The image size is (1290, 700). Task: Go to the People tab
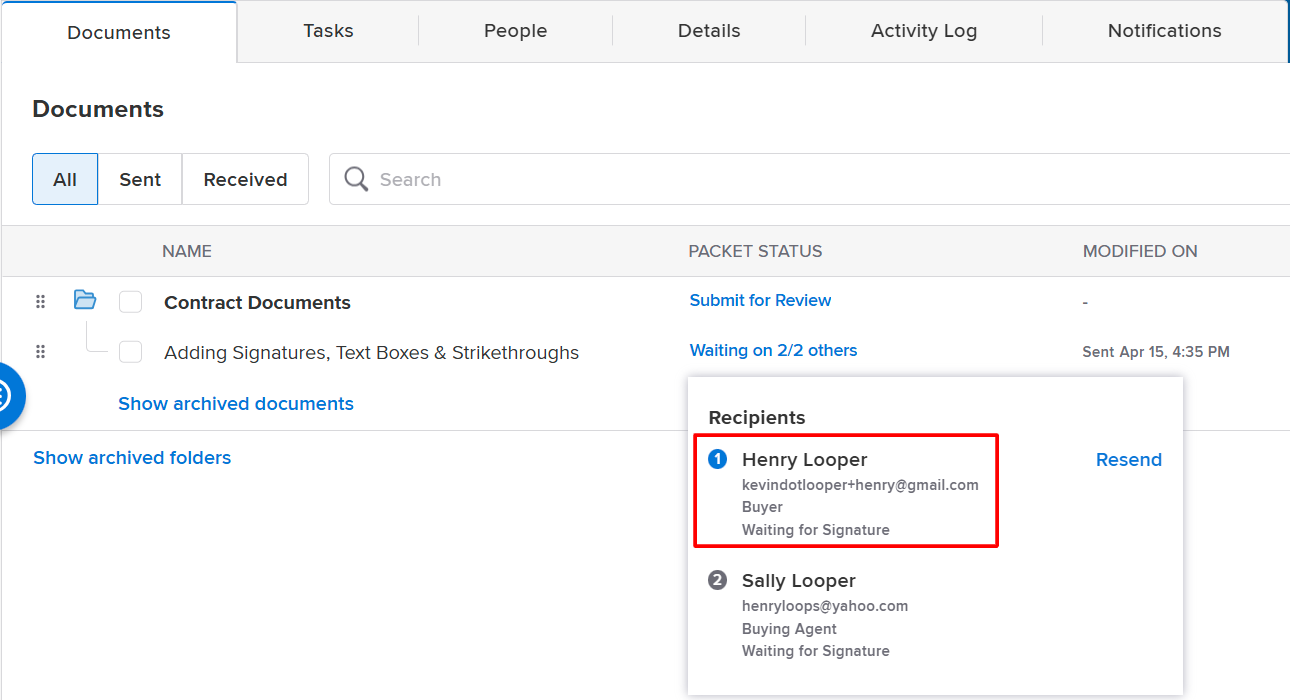515,31
